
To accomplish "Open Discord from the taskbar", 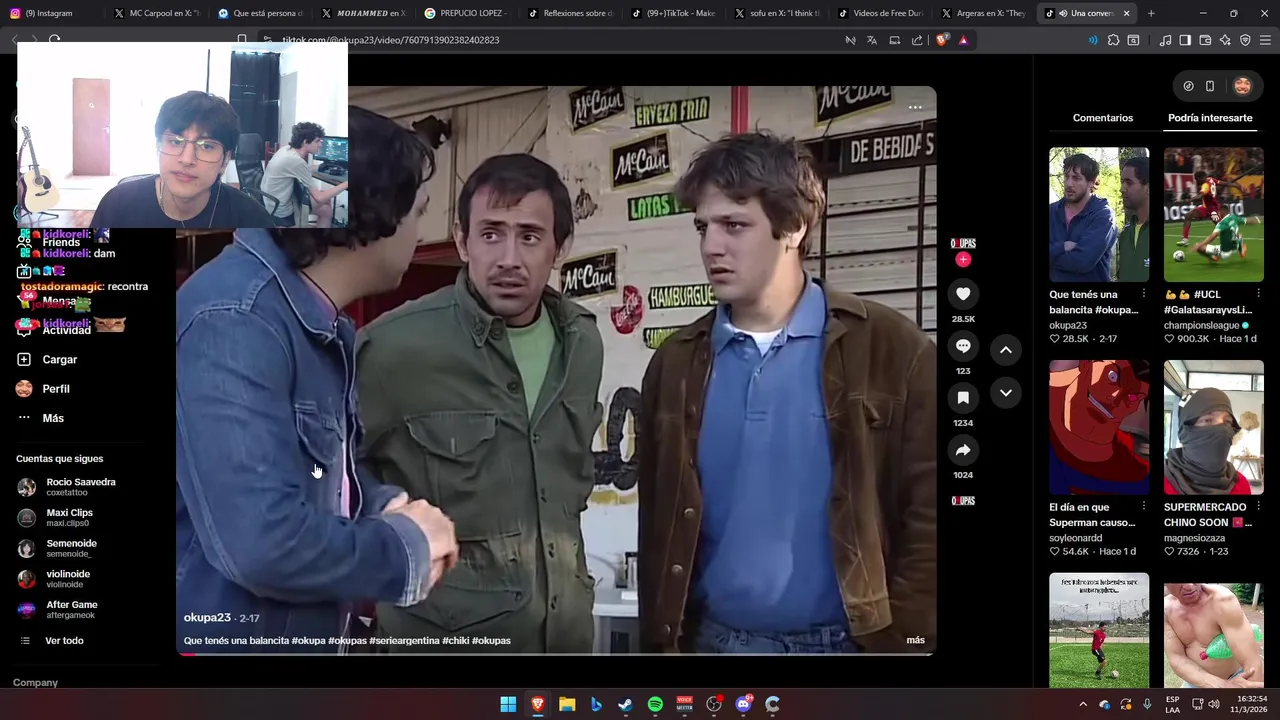I will [x=743, y=704].
